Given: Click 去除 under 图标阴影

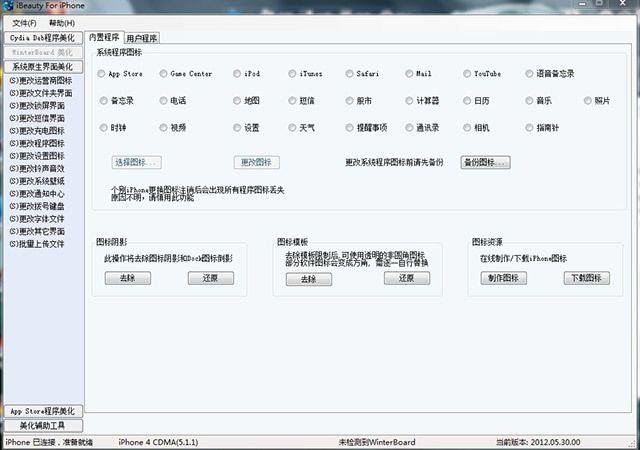Looking at the screenshot, I should point(128,278).
